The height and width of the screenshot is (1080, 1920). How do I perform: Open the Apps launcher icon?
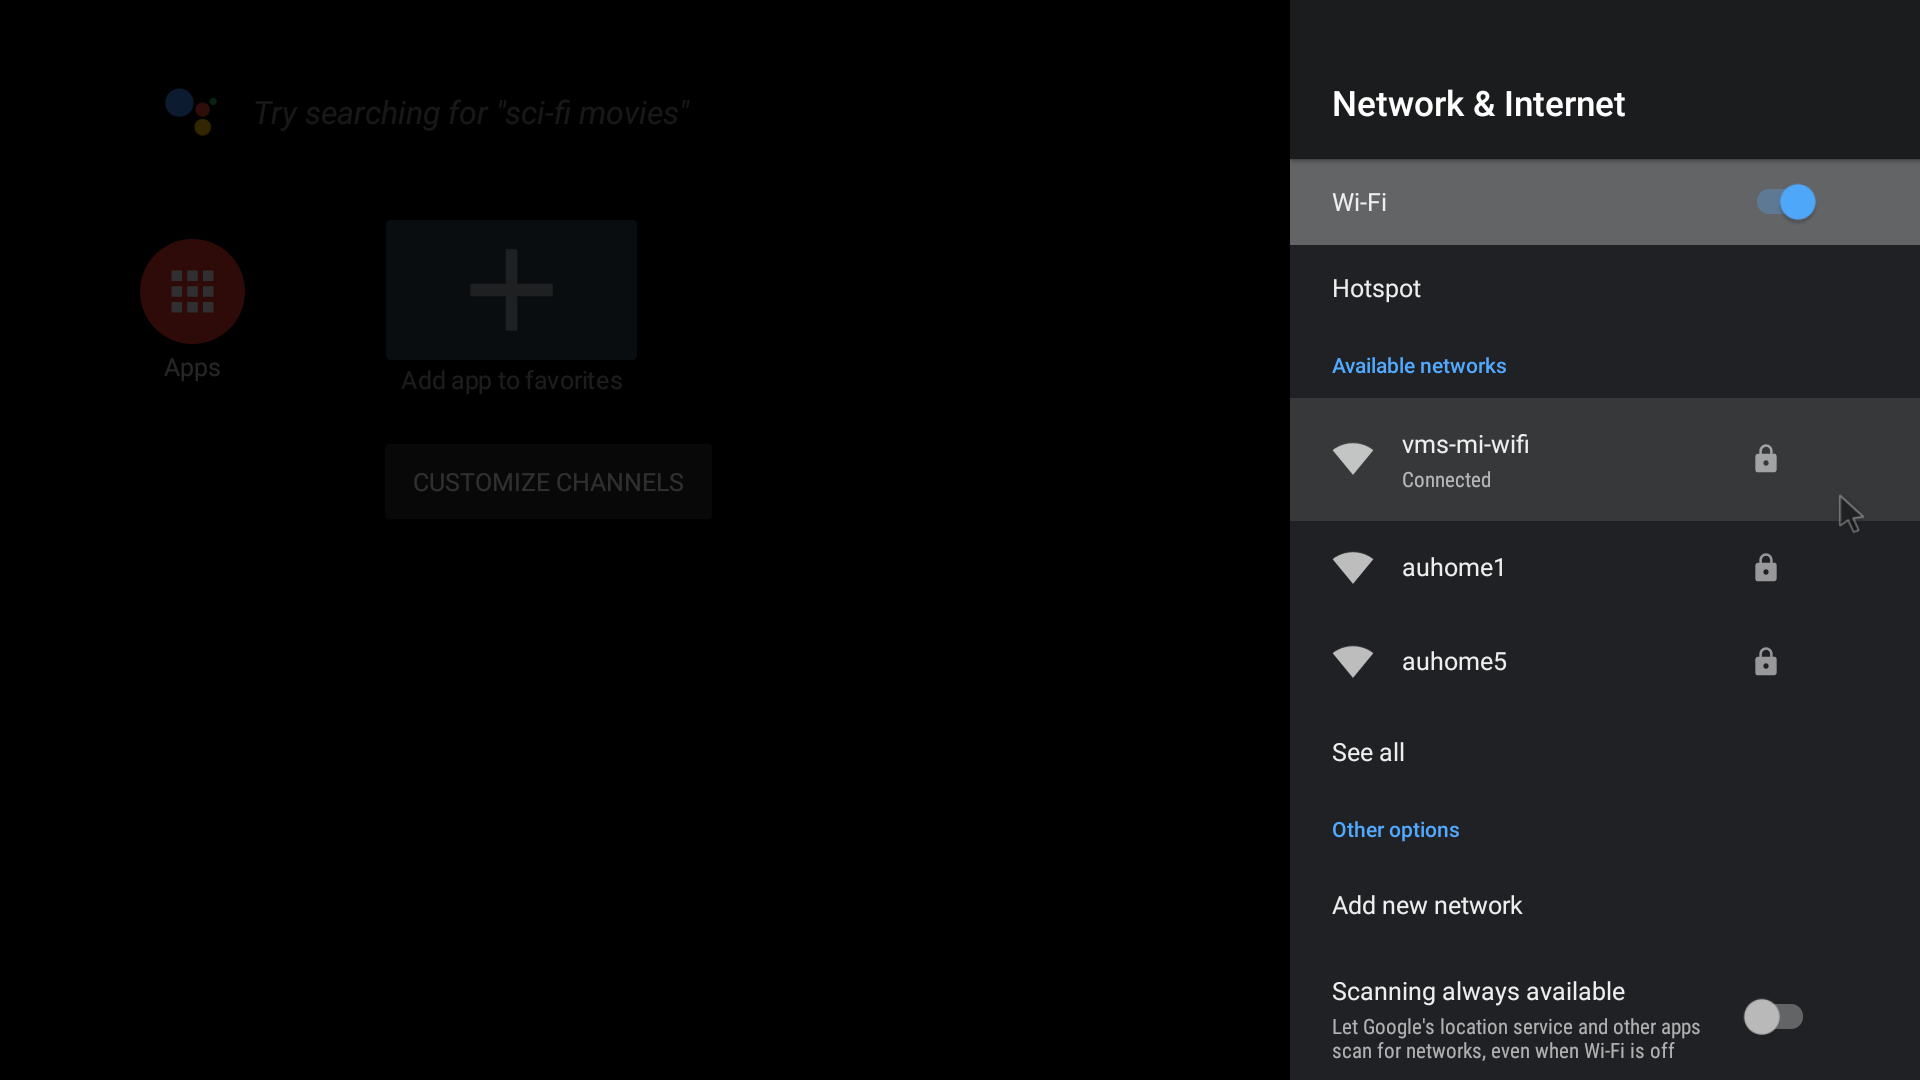191,291
